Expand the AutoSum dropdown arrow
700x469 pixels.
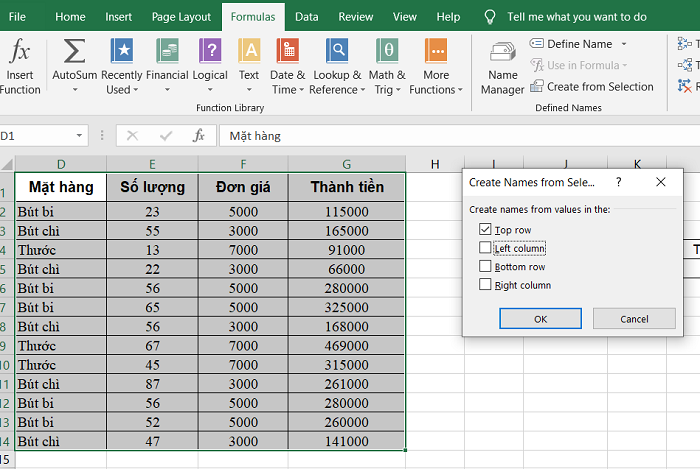coord(75,90)
